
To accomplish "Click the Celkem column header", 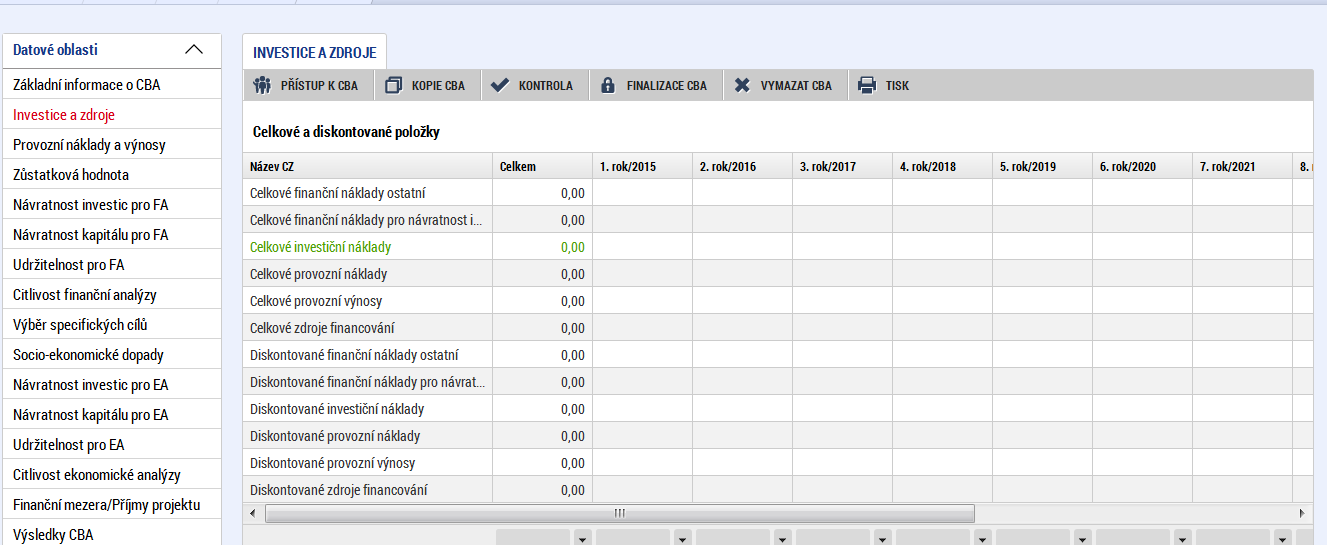I will (x=542, y=166).
